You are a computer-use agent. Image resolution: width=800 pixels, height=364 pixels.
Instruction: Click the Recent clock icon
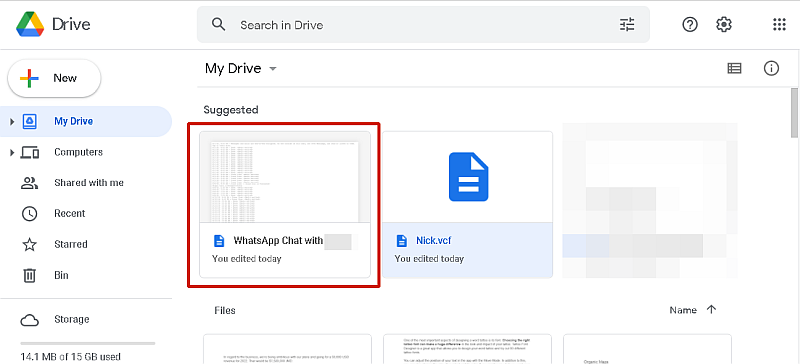[30, 213]
